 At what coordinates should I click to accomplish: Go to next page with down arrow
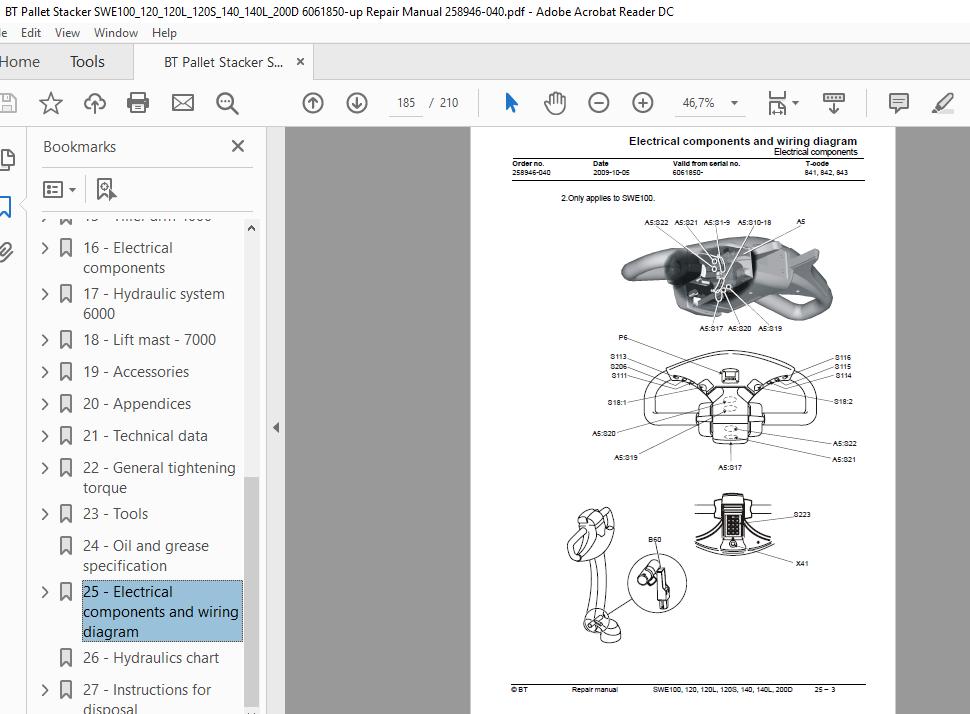[x=357, y=103]
